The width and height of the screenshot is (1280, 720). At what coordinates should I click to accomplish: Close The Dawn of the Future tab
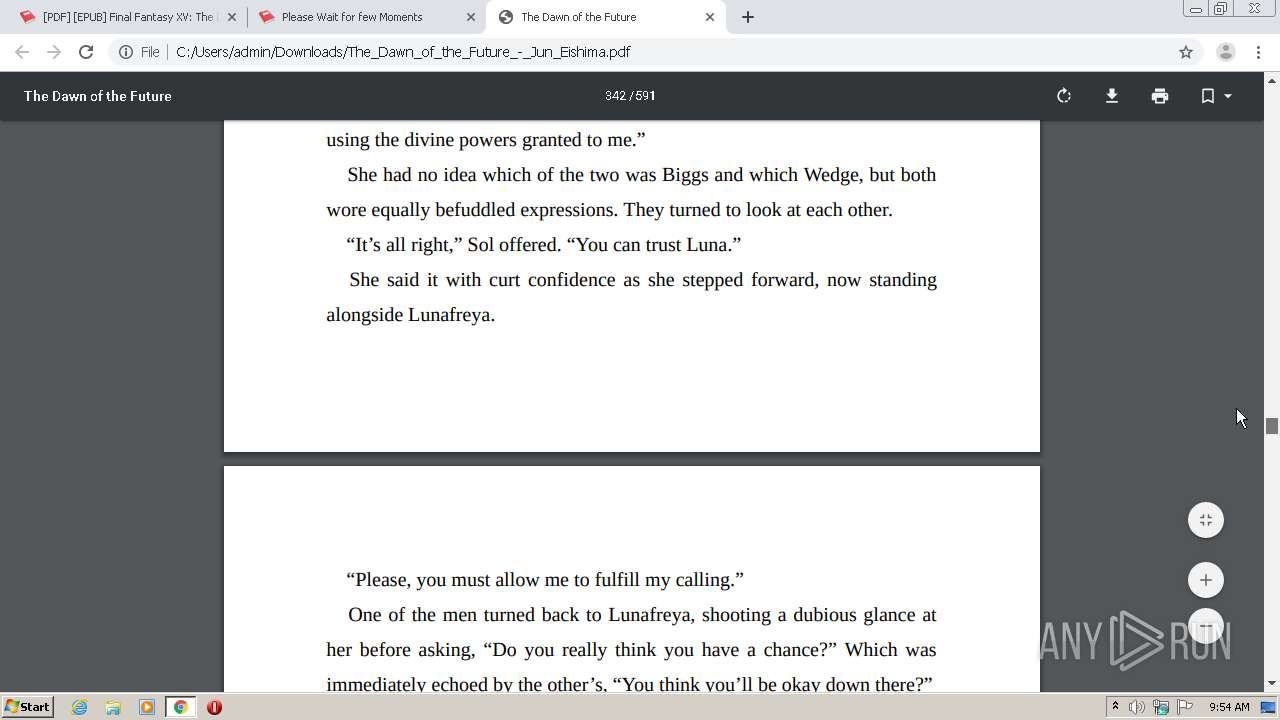point(710,17)
